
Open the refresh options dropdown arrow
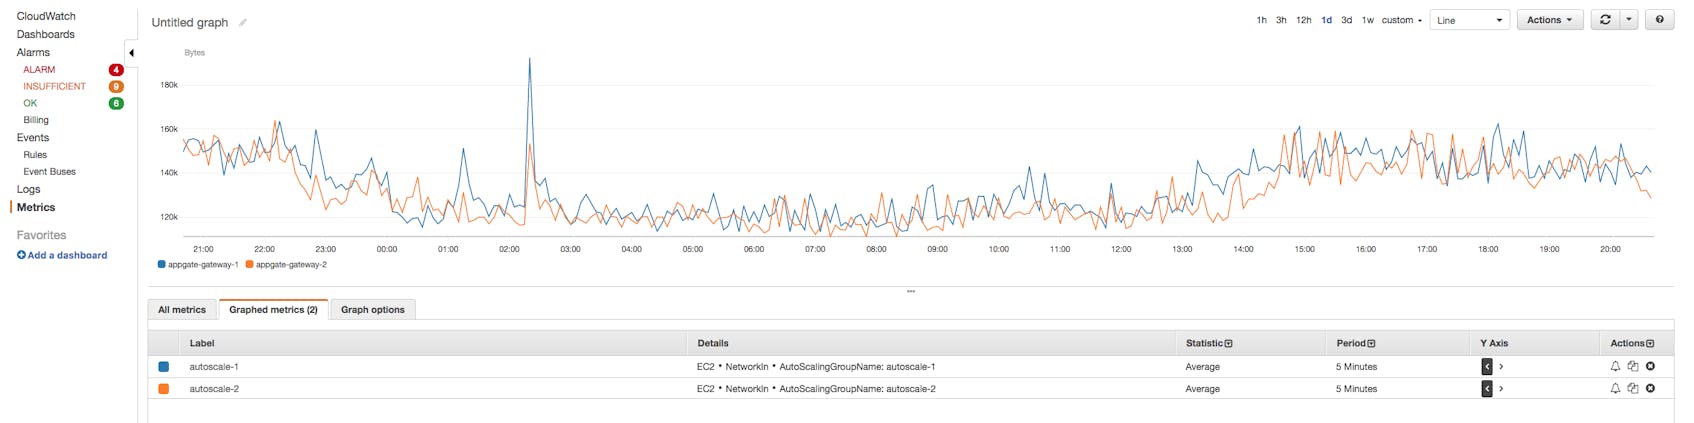[x=1629, y=20]
